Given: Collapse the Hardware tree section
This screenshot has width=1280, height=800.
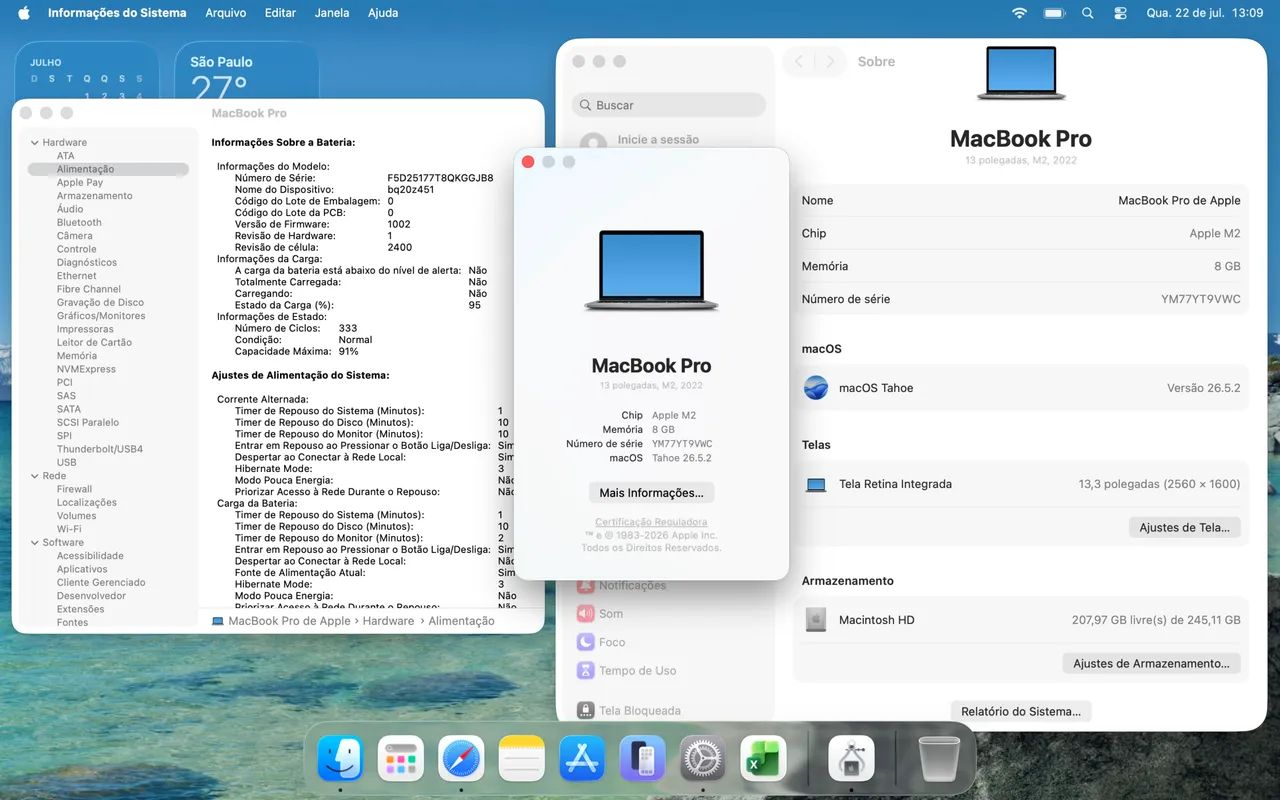Looking at the screenshot, I should click(35, 143).
